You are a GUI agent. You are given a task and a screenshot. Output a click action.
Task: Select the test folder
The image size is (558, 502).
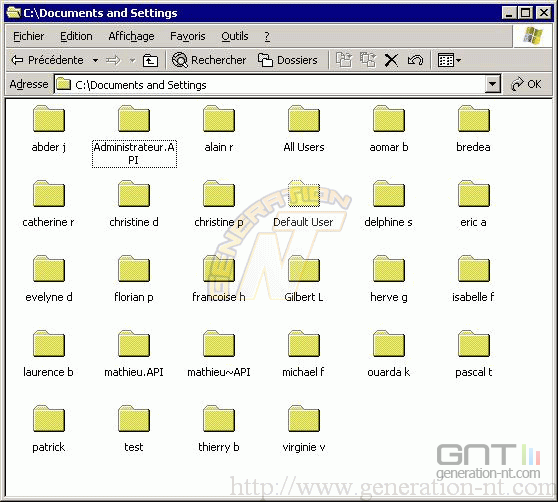[134, 429]
